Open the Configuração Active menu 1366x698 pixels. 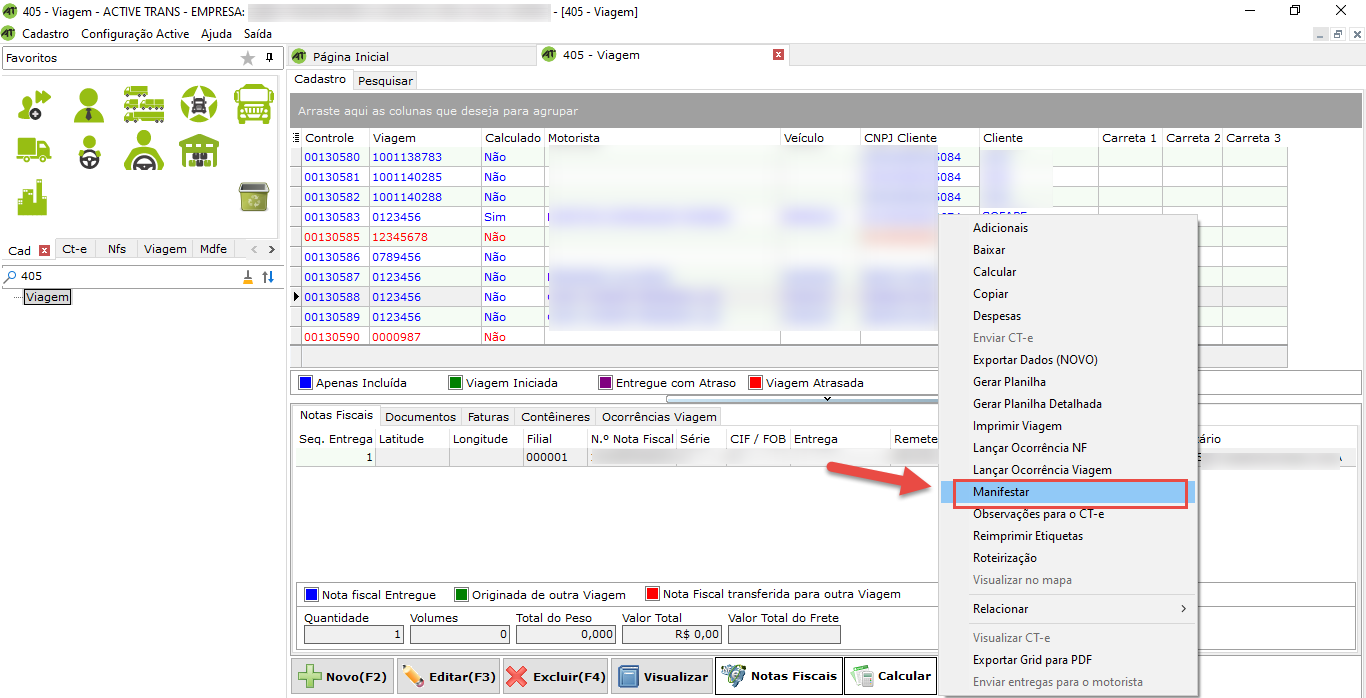tap(135, 33)
